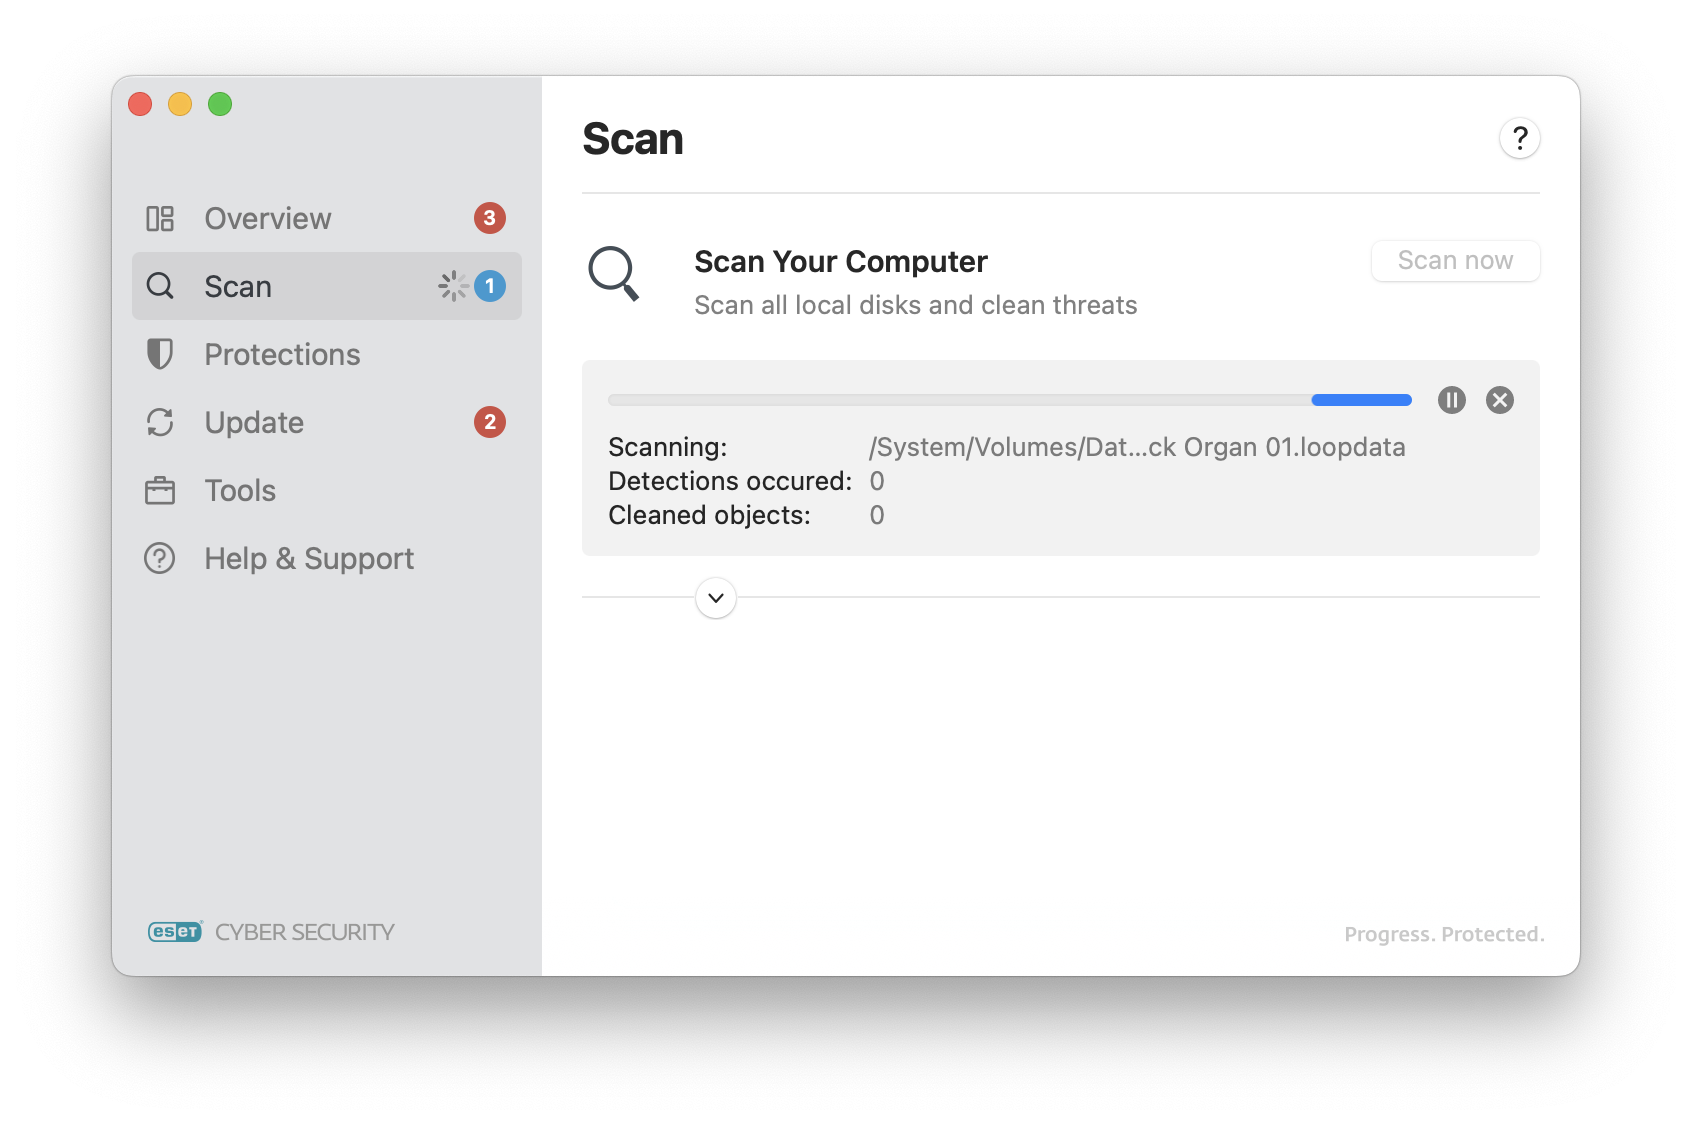The image size is (1692, 1124).
Task: Cancel the scan with the X icon
Action: [x=1499, y=400]
